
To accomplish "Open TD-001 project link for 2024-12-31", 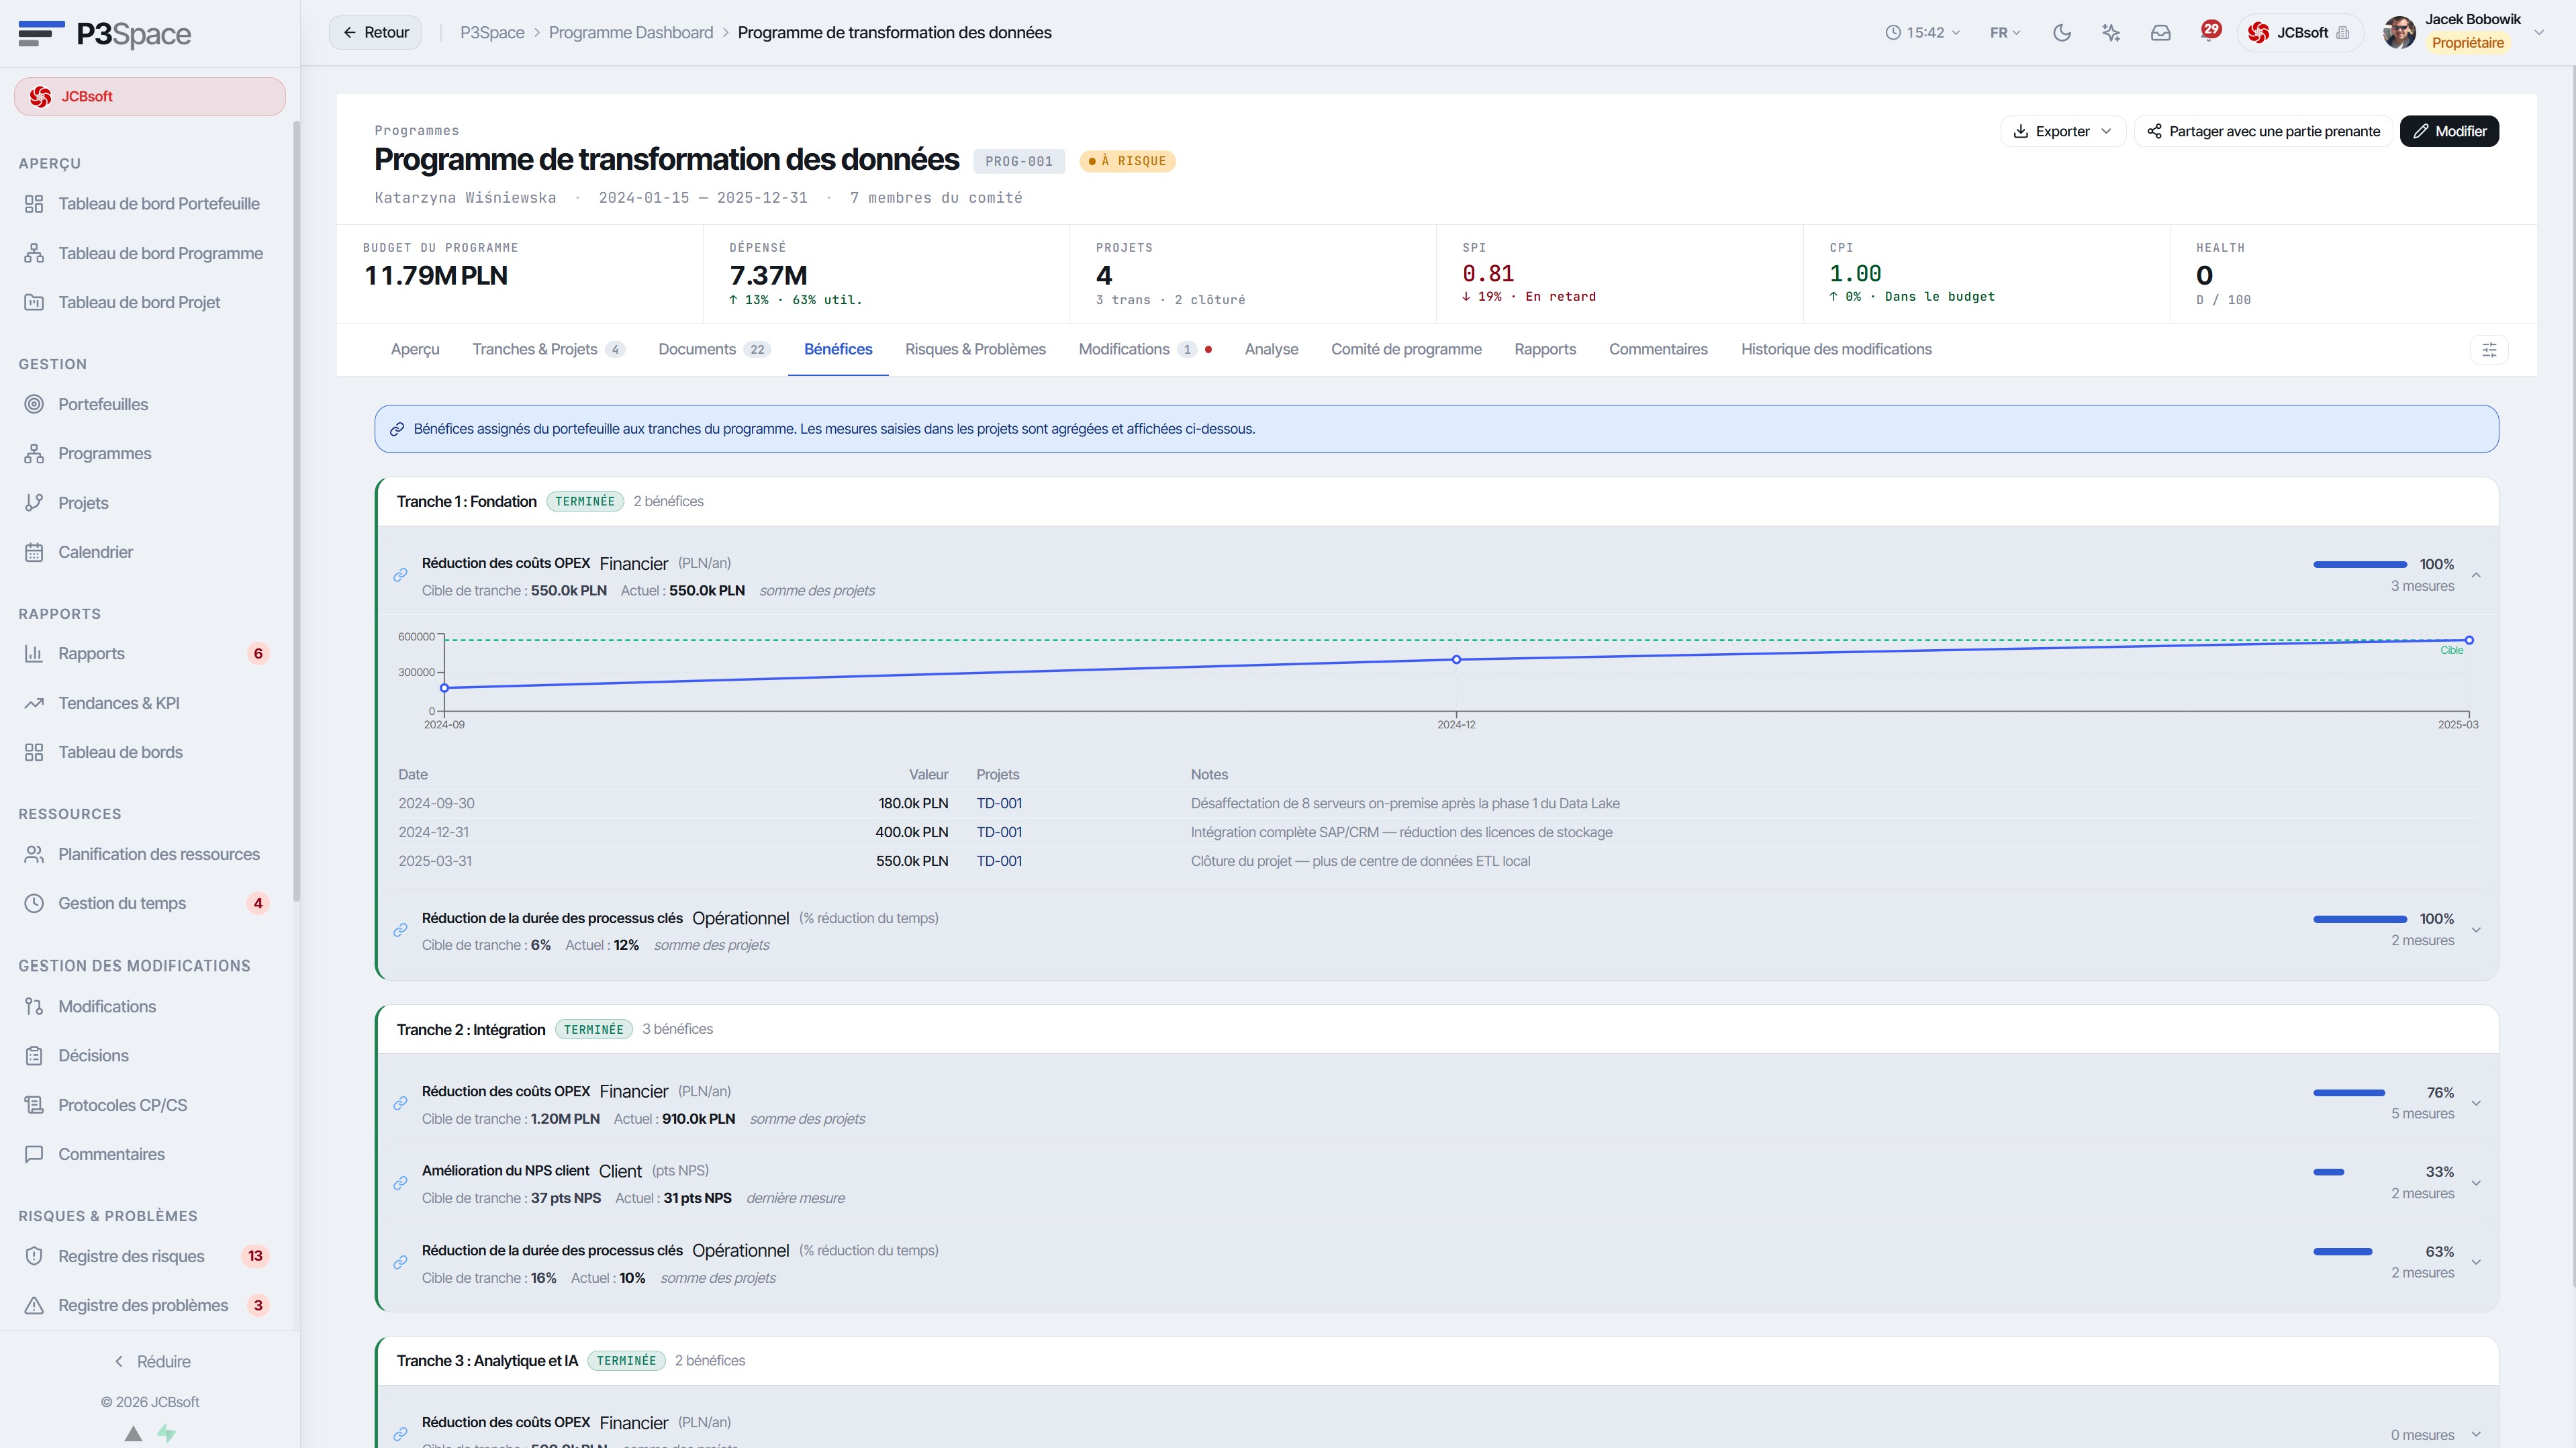I will tap(999, 832).
